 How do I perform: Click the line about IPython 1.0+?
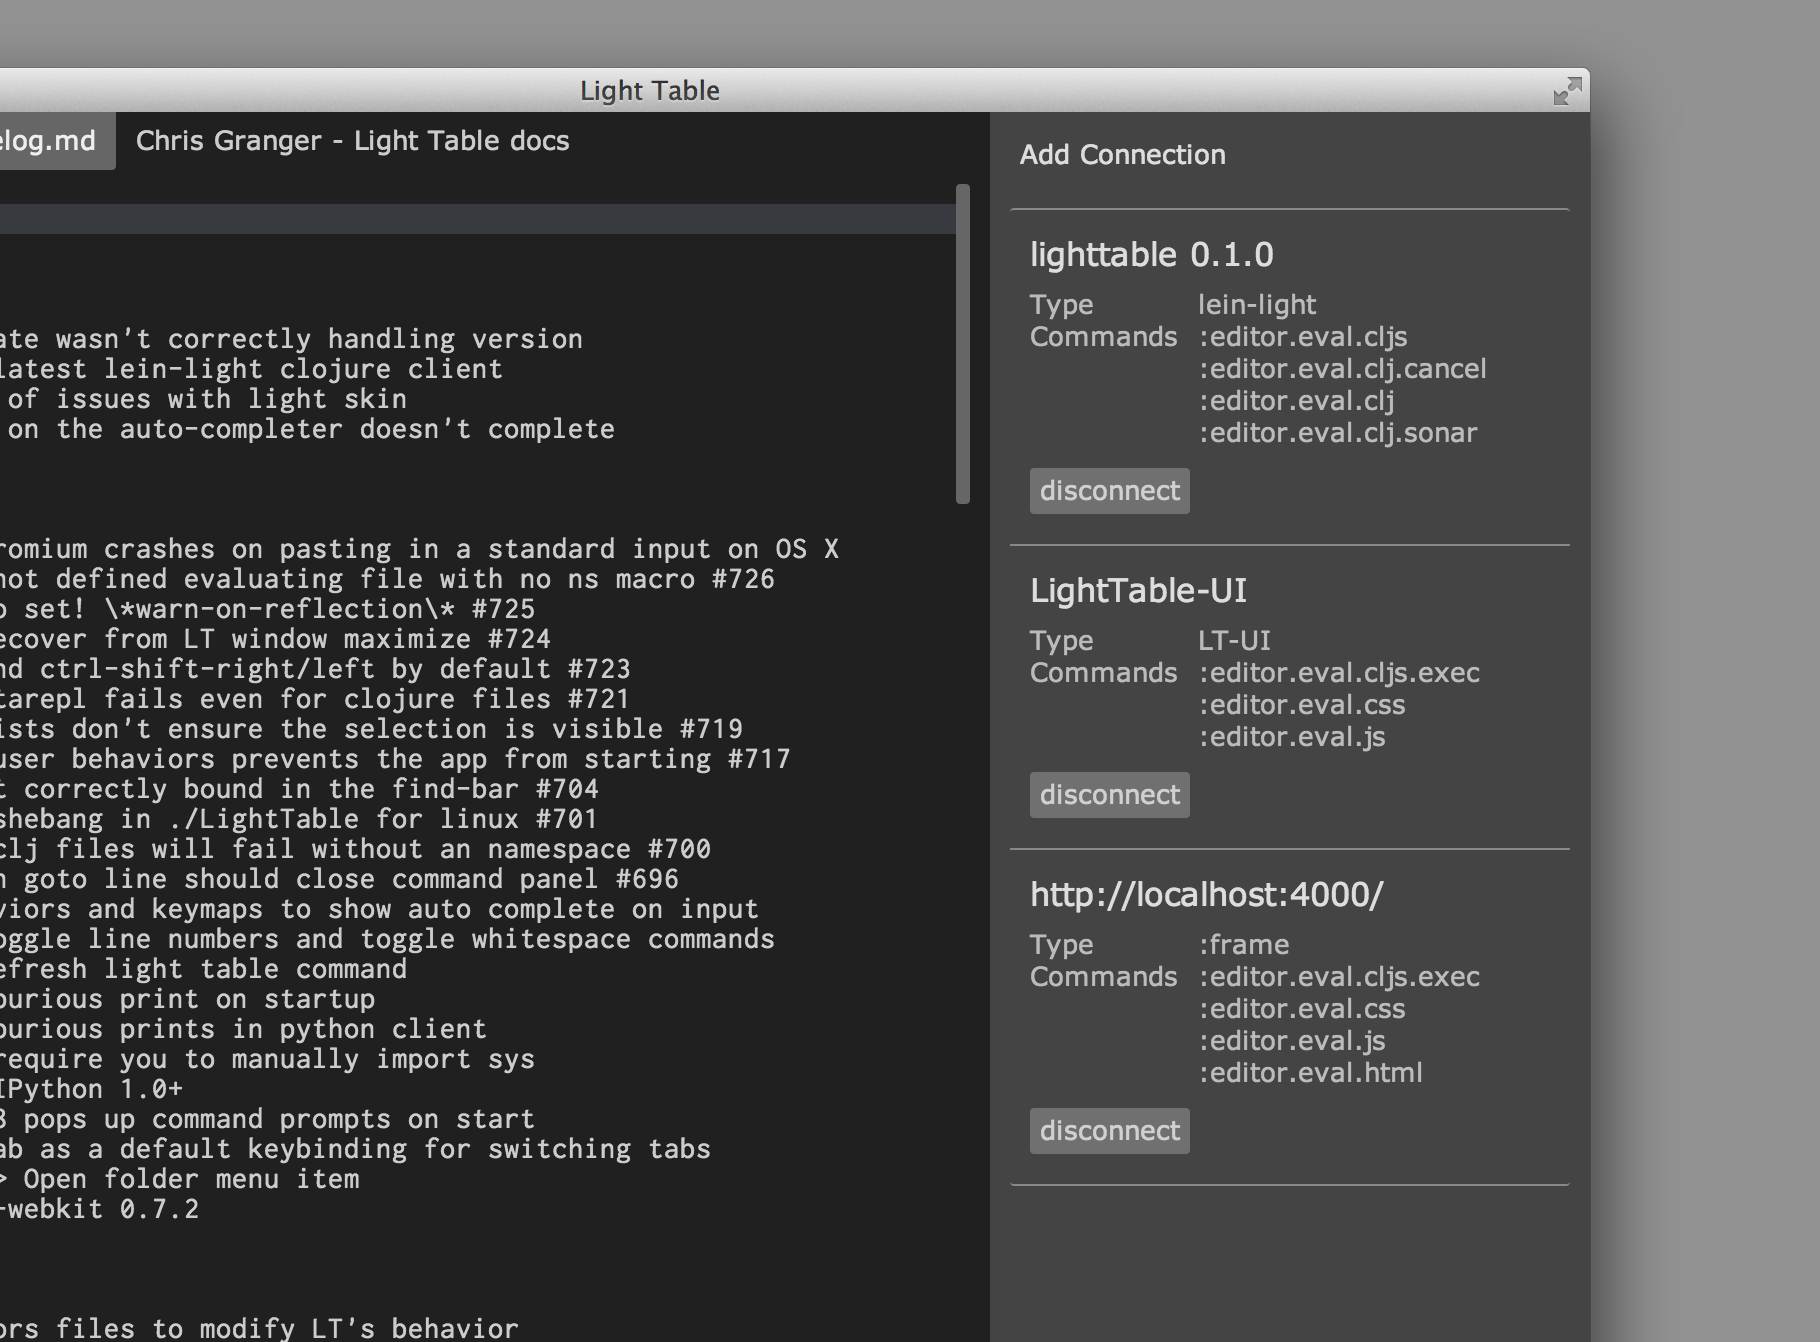[92, 1089]
